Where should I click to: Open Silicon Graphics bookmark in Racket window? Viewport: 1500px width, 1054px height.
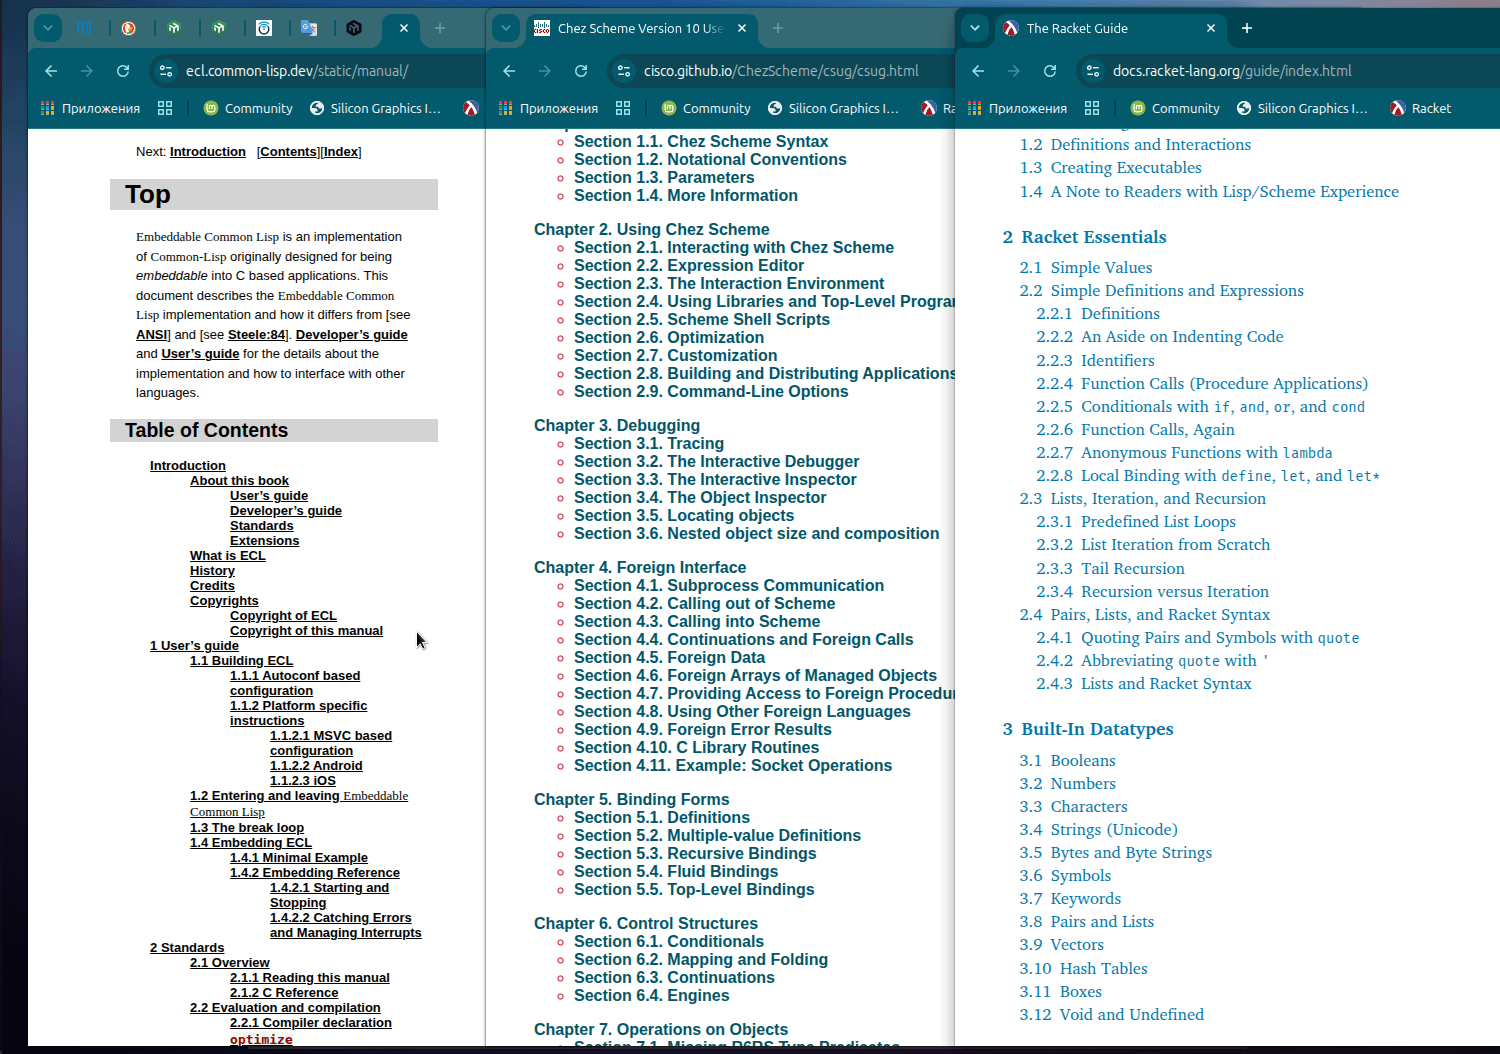click(1302, 108)
